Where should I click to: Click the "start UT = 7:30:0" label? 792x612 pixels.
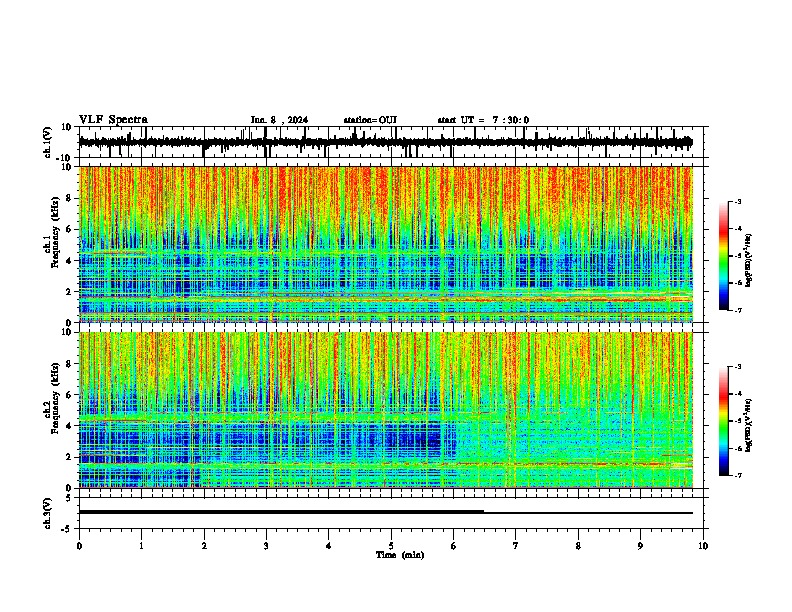(x=483, y=120)
